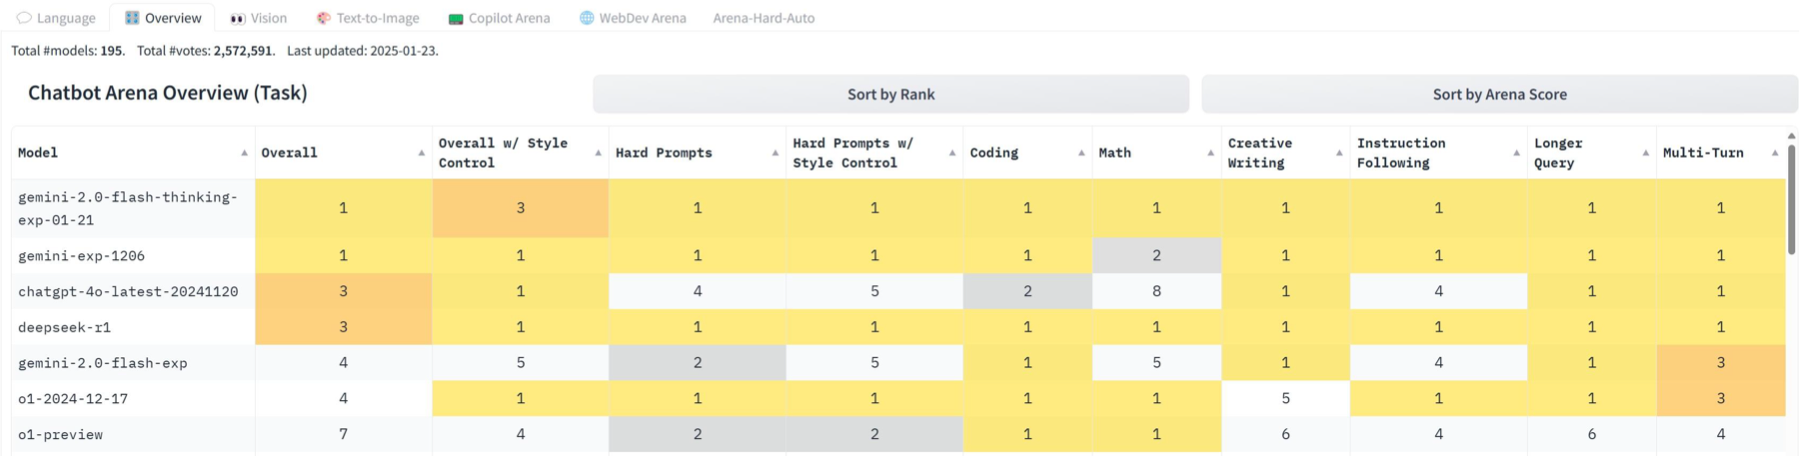Viewport: 1800px width, 456px height.
Task: Open the Arena-Hard-Auto tab
Action: tap(763, 18)
